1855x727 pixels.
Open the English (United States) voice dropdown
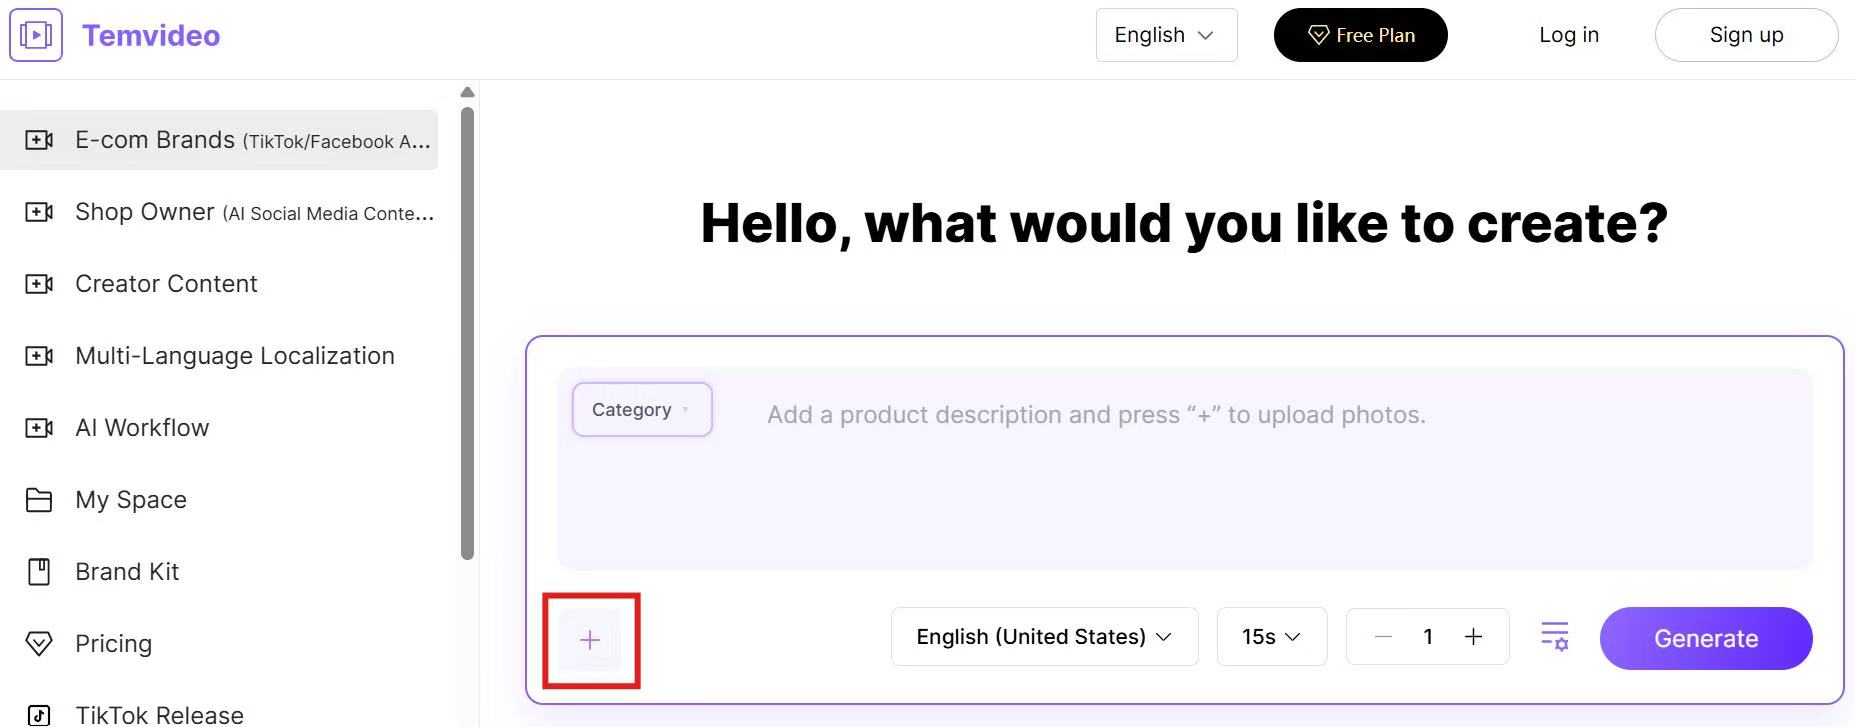pos(1044,637)
